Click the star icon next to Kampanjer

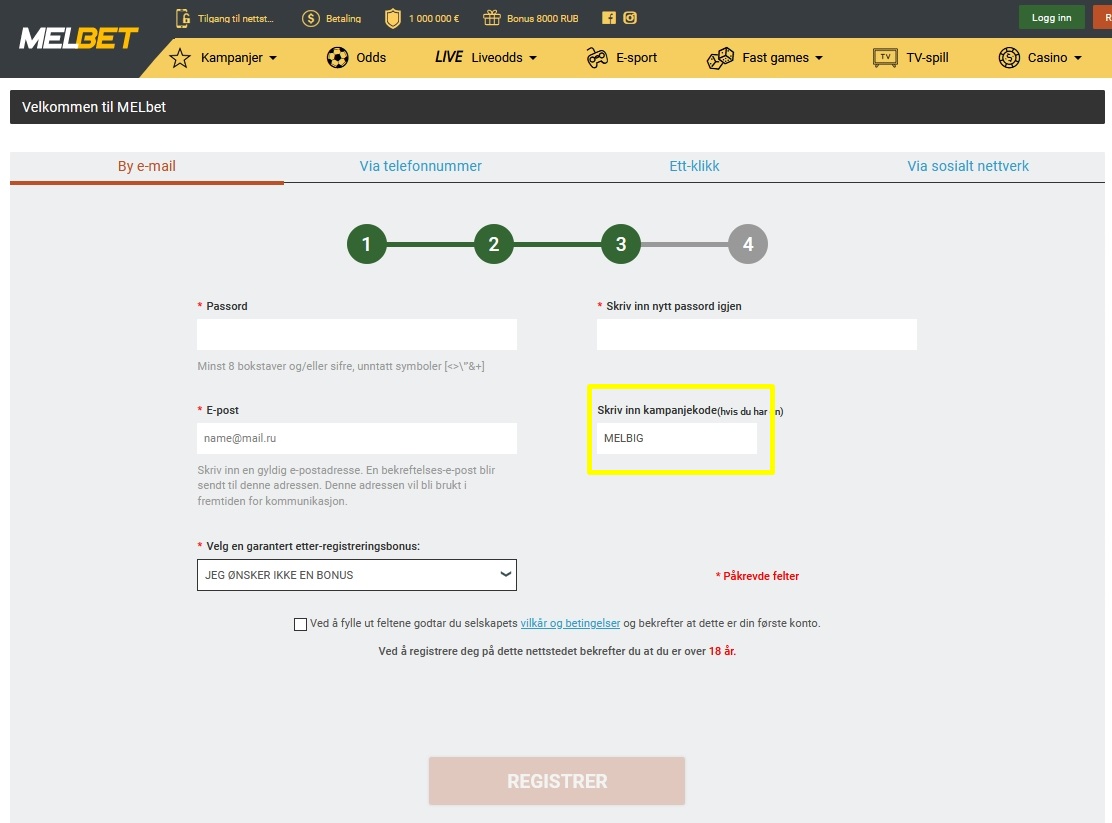[180, 57]
